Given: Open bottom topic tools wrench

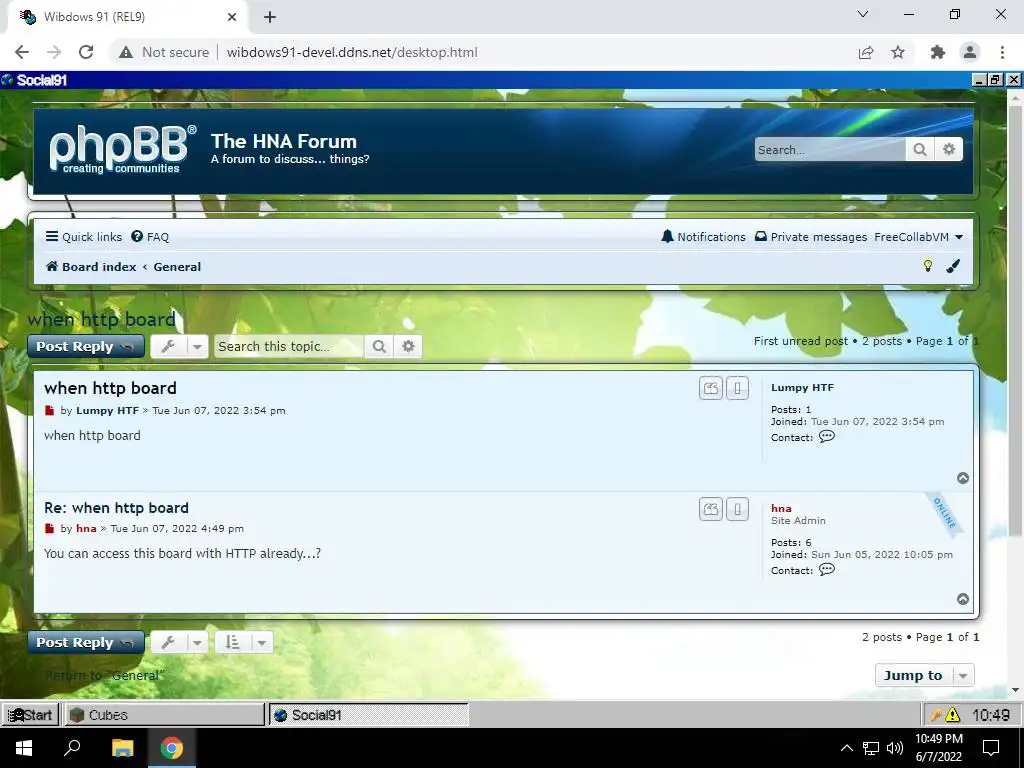Looking at the screenshot, I should 168,643.
